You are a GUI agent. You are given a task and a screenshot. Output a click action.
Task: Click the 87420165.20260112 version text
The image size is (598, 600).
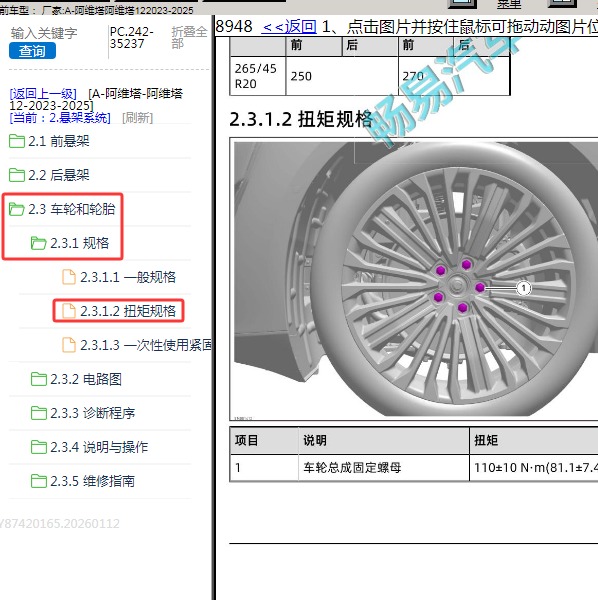point(60,523)
